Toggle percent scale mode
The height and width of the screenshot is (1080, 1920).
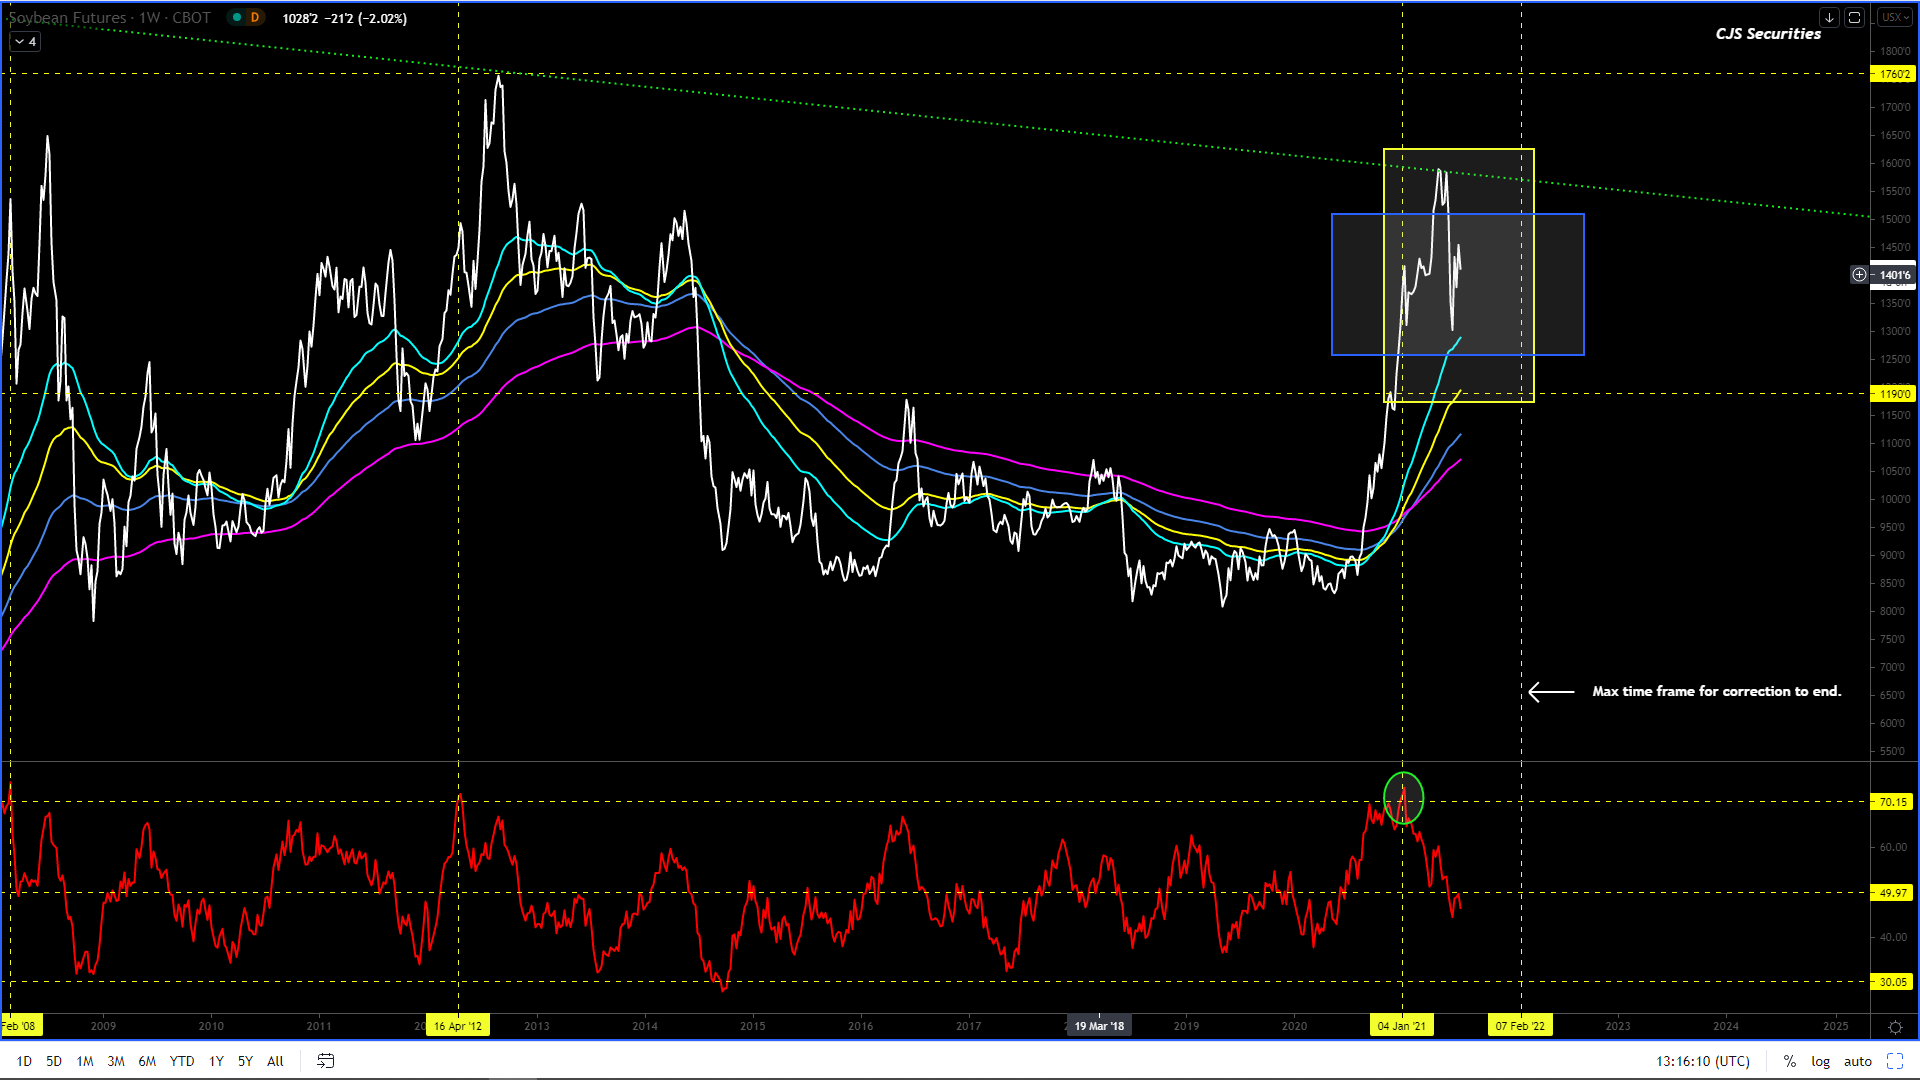[1789, 1061]
